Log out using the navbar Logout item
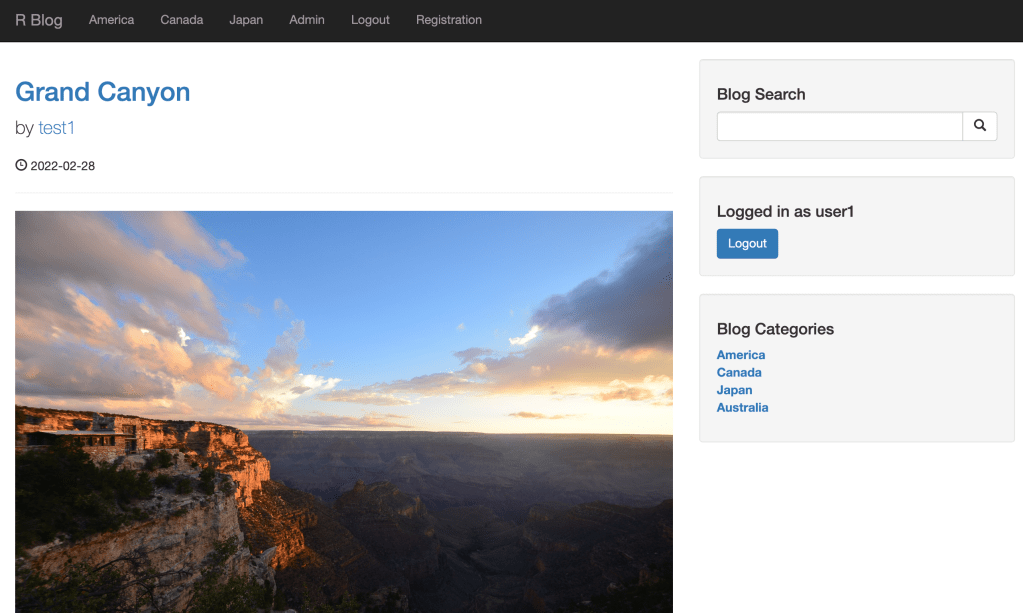 (x=369, y=19)
